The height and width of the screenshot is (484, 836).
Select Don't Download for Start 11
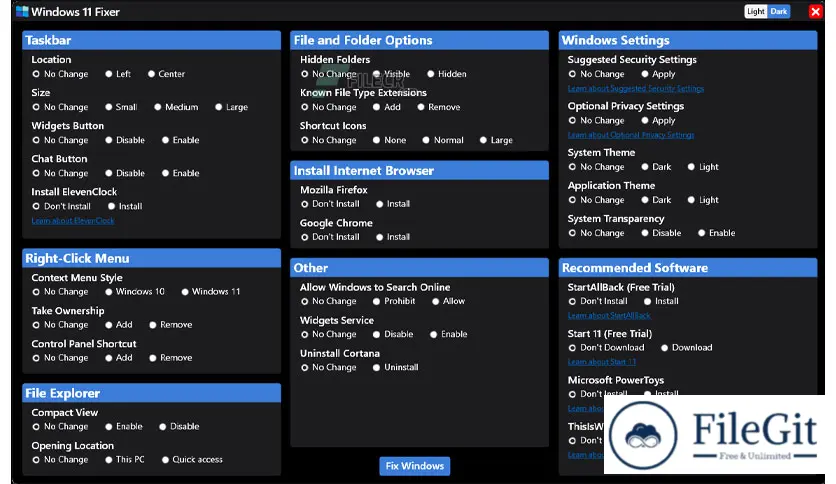click(x=606, y=348)
